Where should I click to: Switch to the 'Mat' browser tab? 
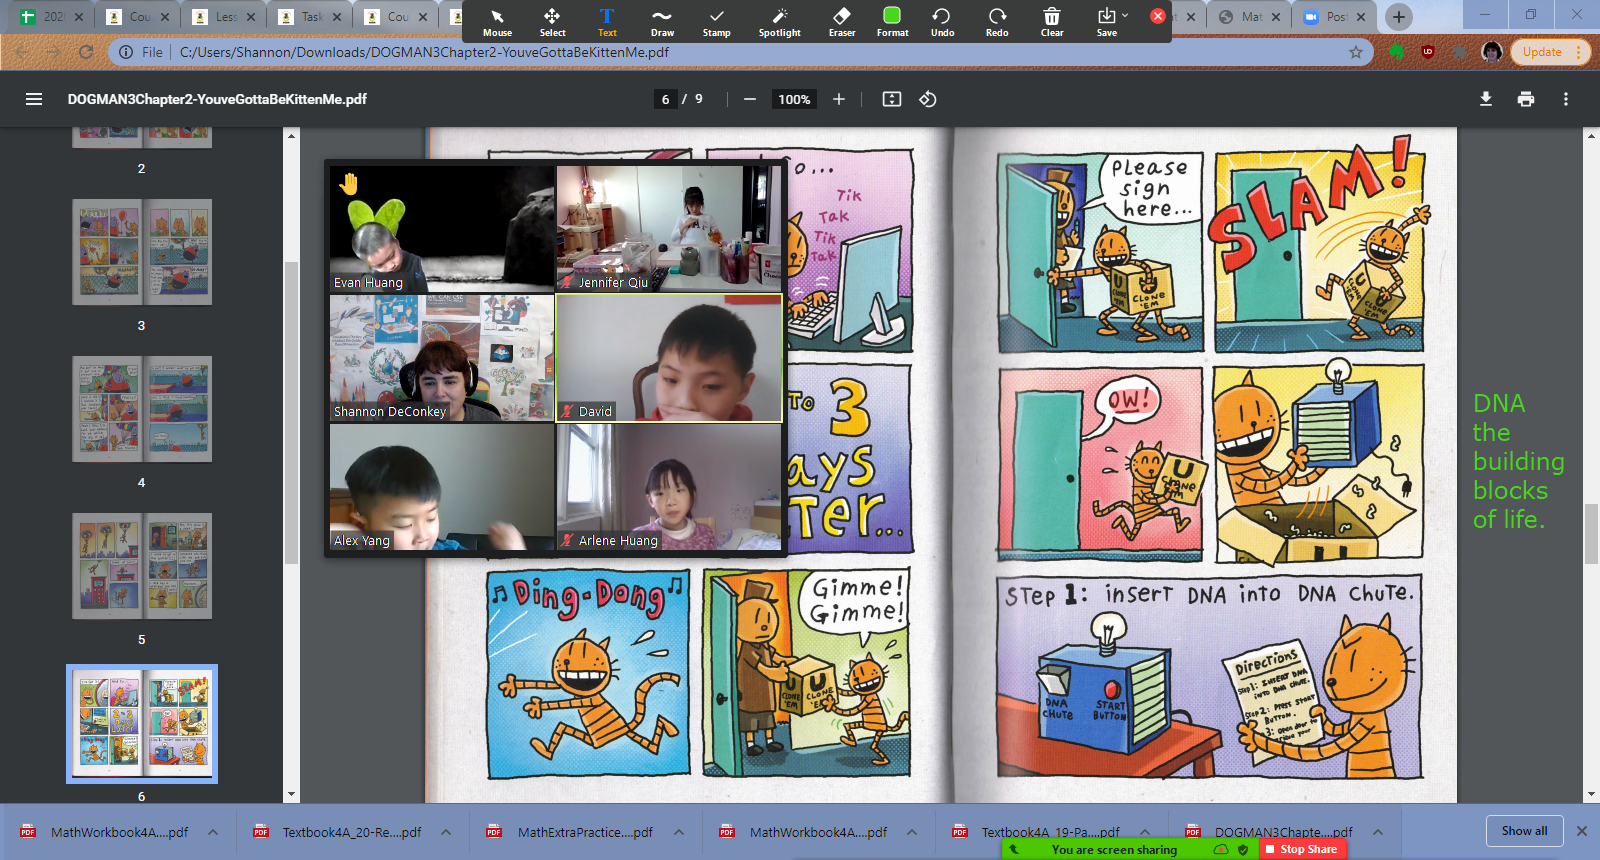pyautogui.click(x=1248, y=17)
